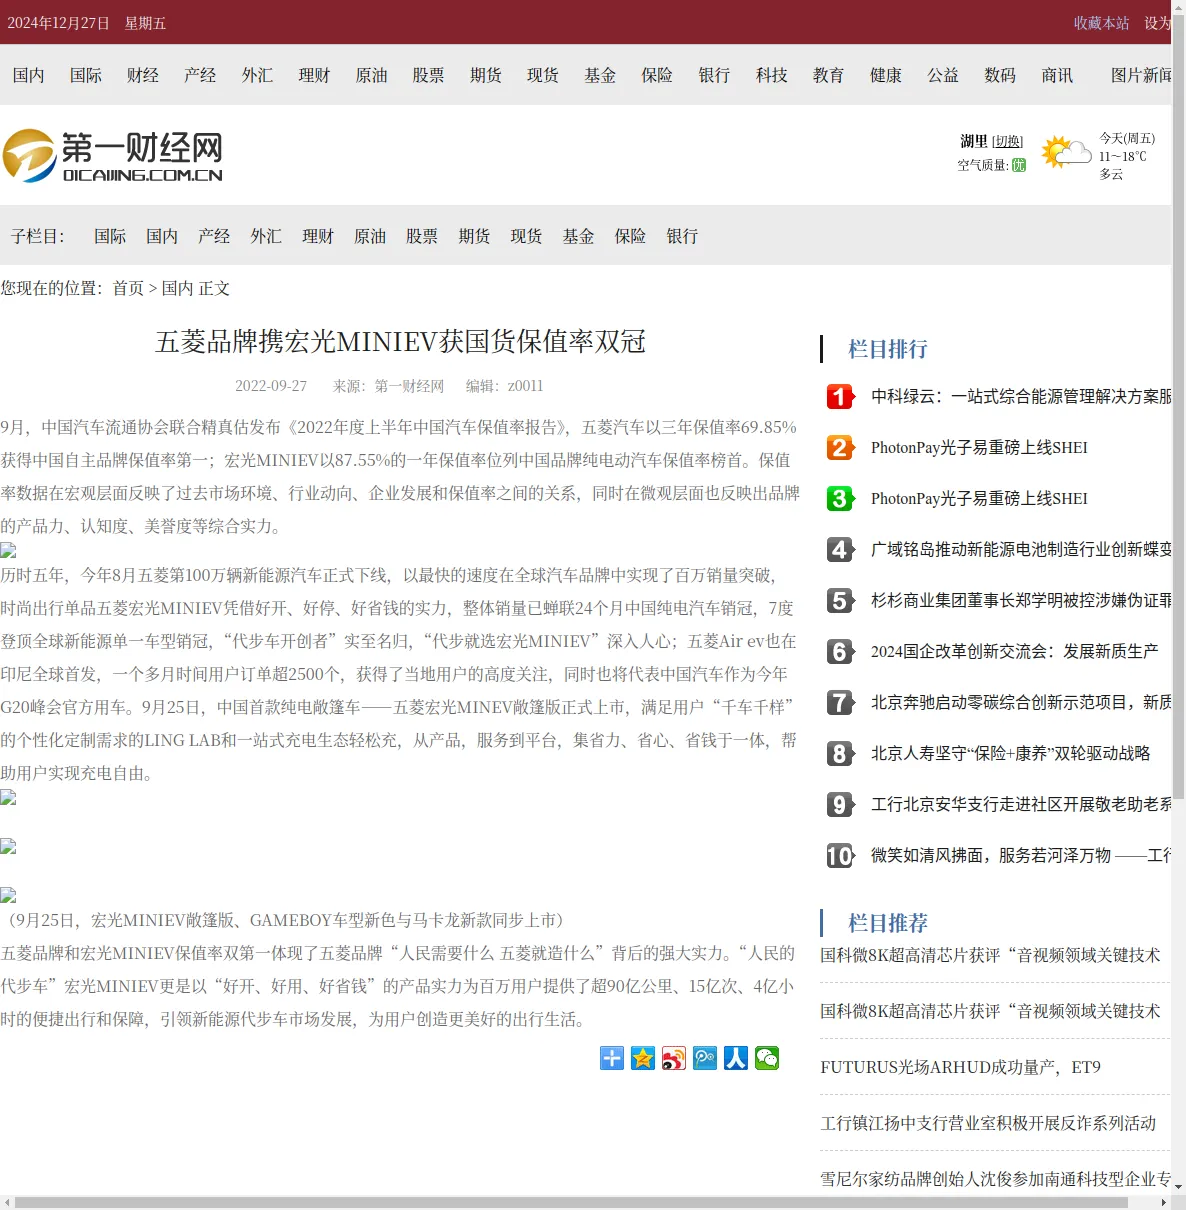Open ranked article 工行北京安华支行走进社区

coord(1021,805)
